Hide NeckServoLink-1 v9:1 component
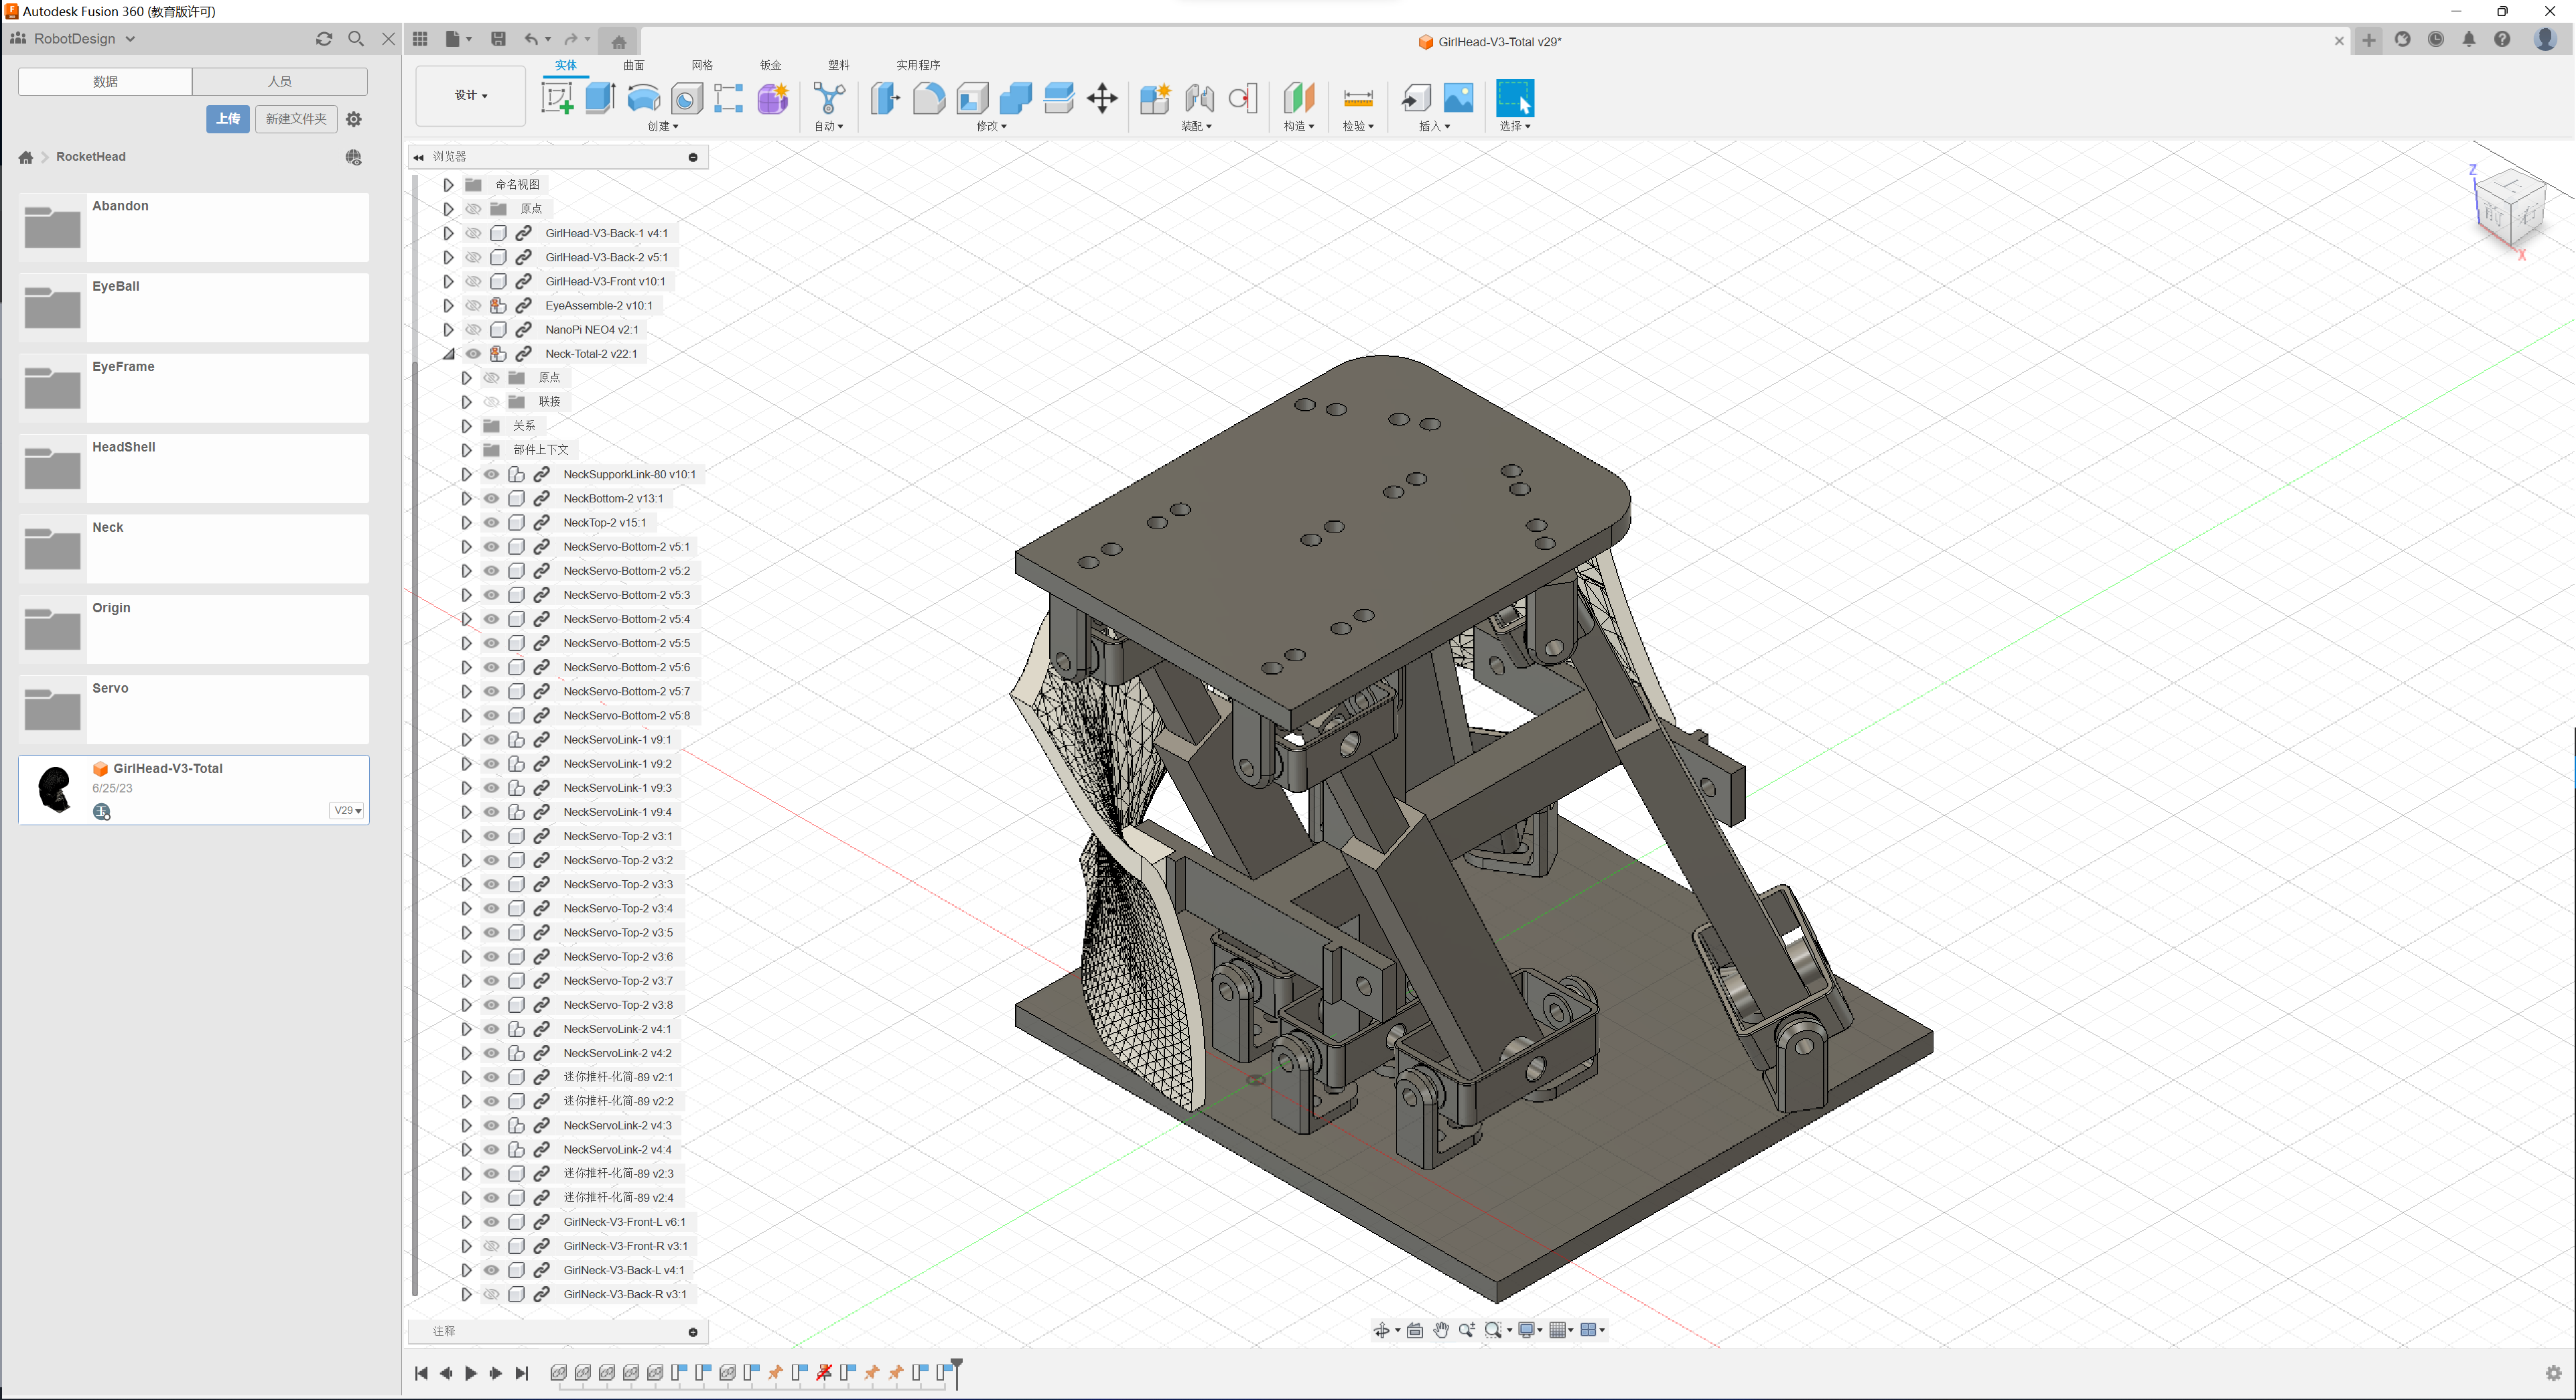2576x1400 pixels. [x=491, y=740]
